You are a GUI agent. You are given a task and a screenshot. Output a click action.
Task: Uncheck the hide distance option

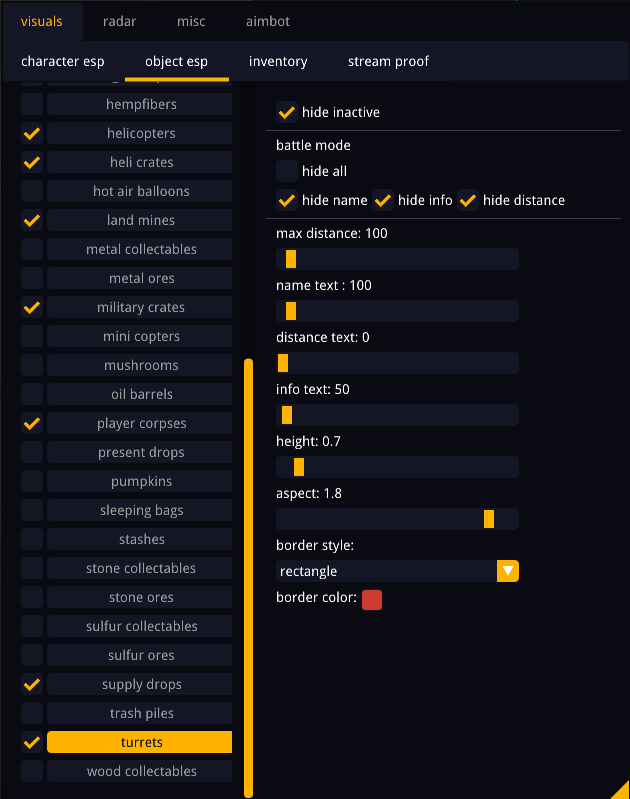tap(468, 200)
